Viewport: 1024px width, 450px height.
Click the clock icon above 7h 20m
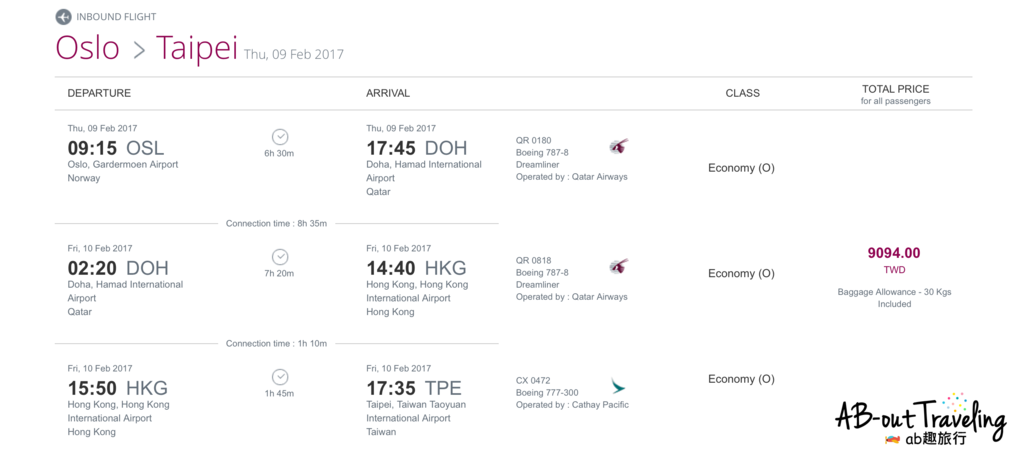pyautogui.click(x=280, y=257)
